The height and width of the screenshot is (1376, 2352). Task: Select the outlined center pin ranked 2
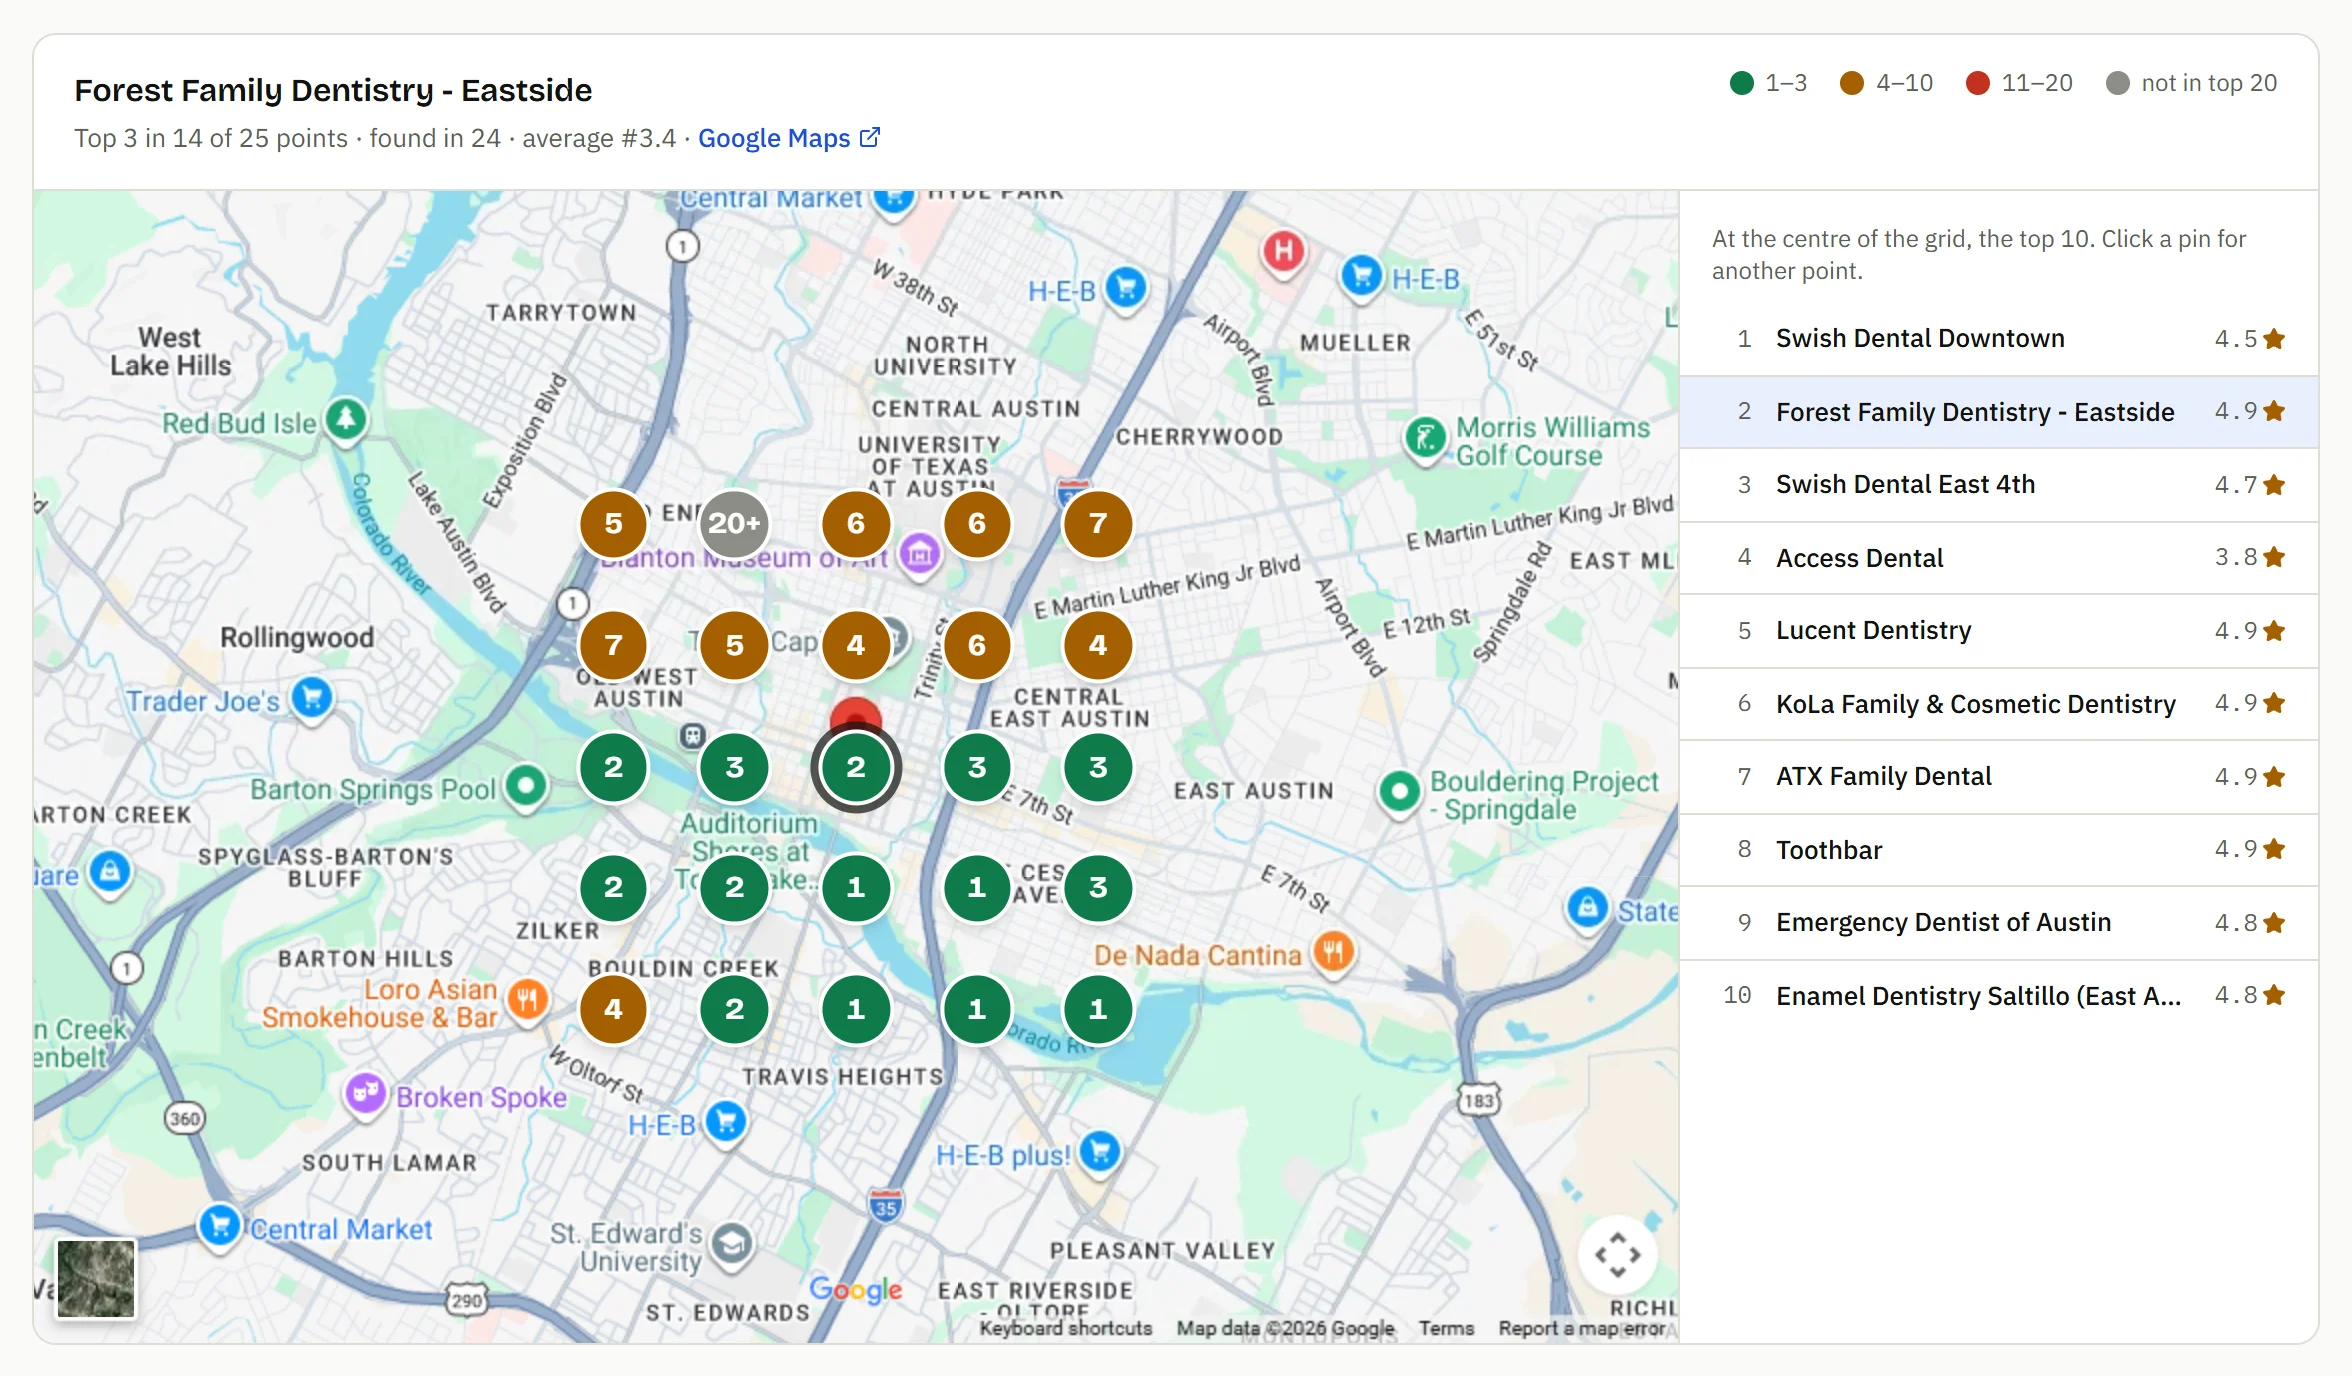[856, 767]
